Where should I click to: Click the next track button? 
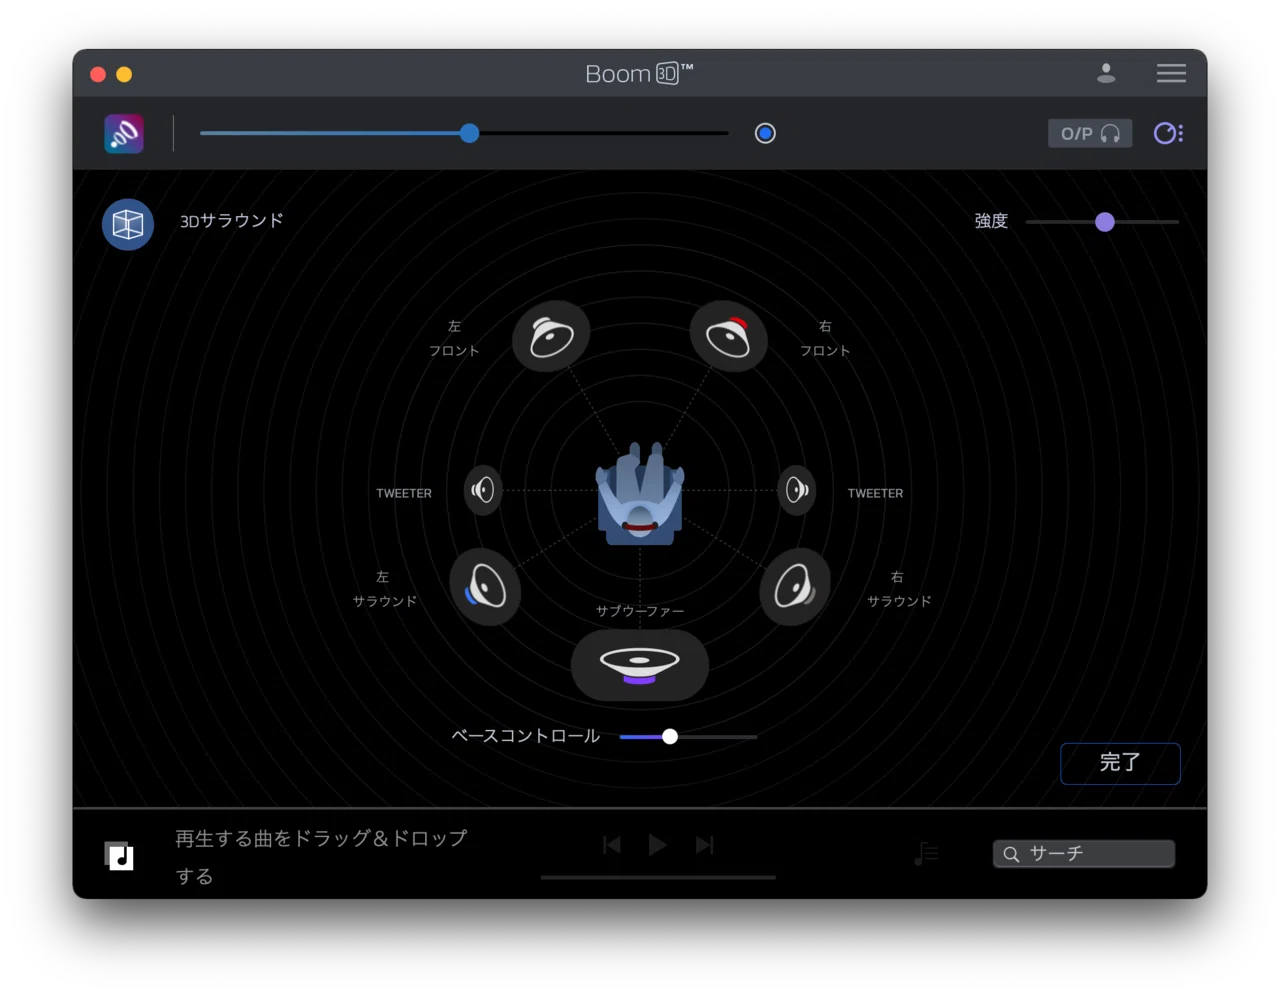(x=704, y=845)
